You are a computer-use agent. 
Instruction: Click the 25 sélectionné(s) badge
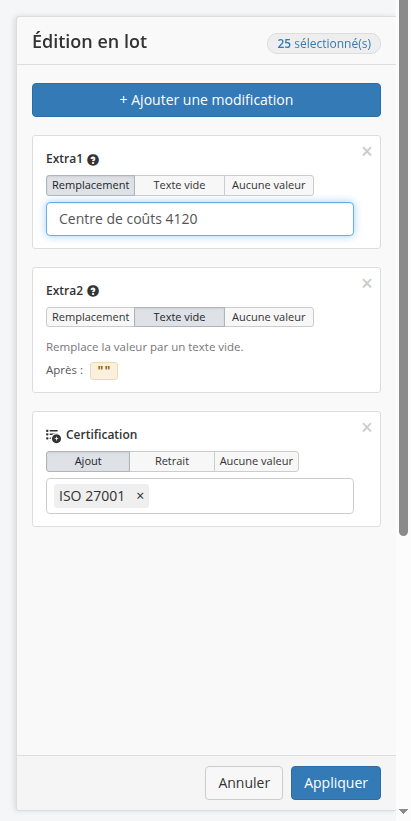(324, 43)
